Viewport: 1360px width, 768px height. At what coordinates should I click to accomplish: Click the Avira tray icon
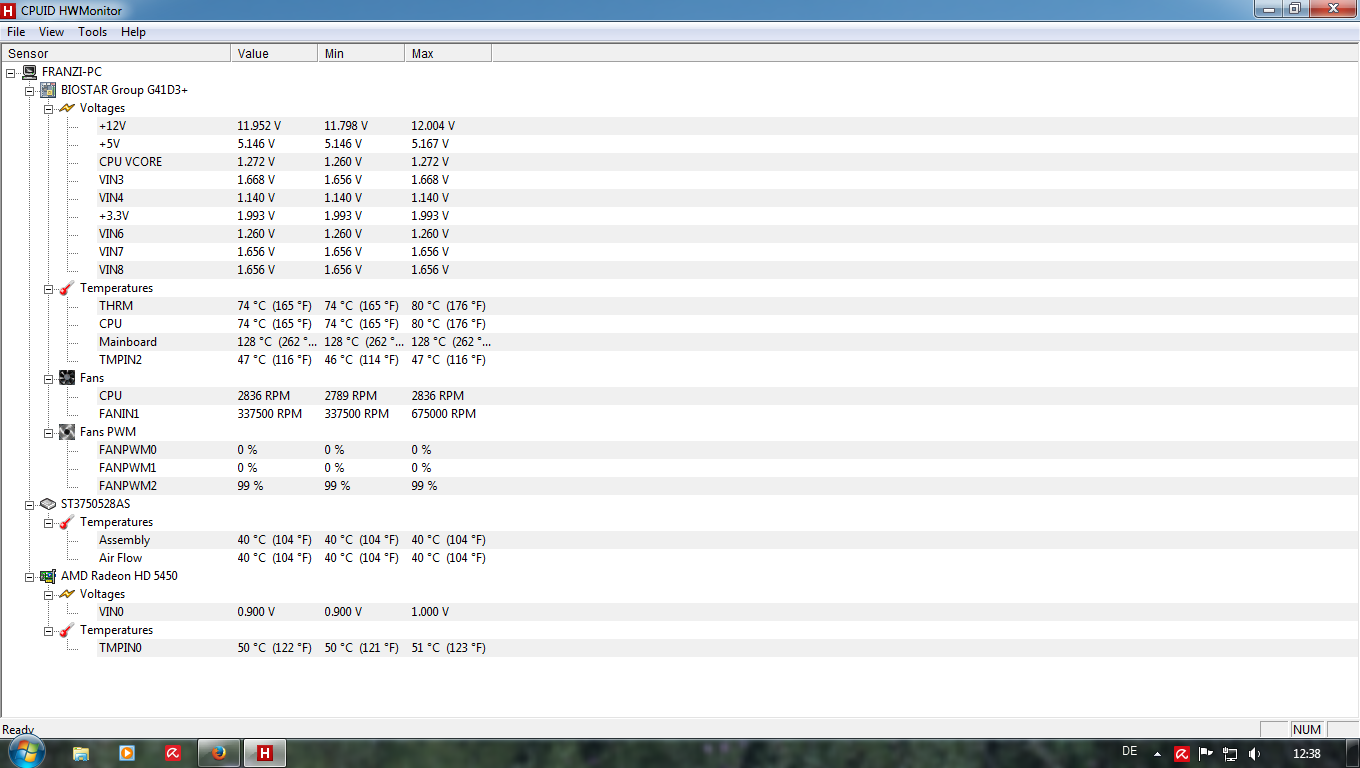click(1181, 754)
